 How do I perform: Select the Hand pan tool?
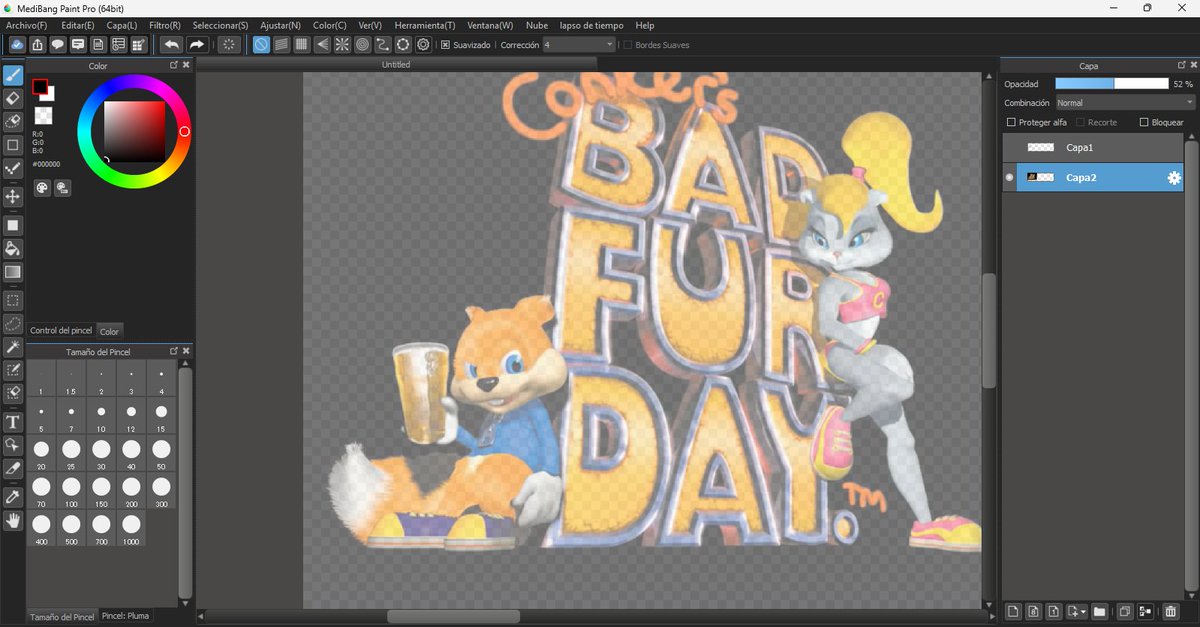(x=13, y=521)
